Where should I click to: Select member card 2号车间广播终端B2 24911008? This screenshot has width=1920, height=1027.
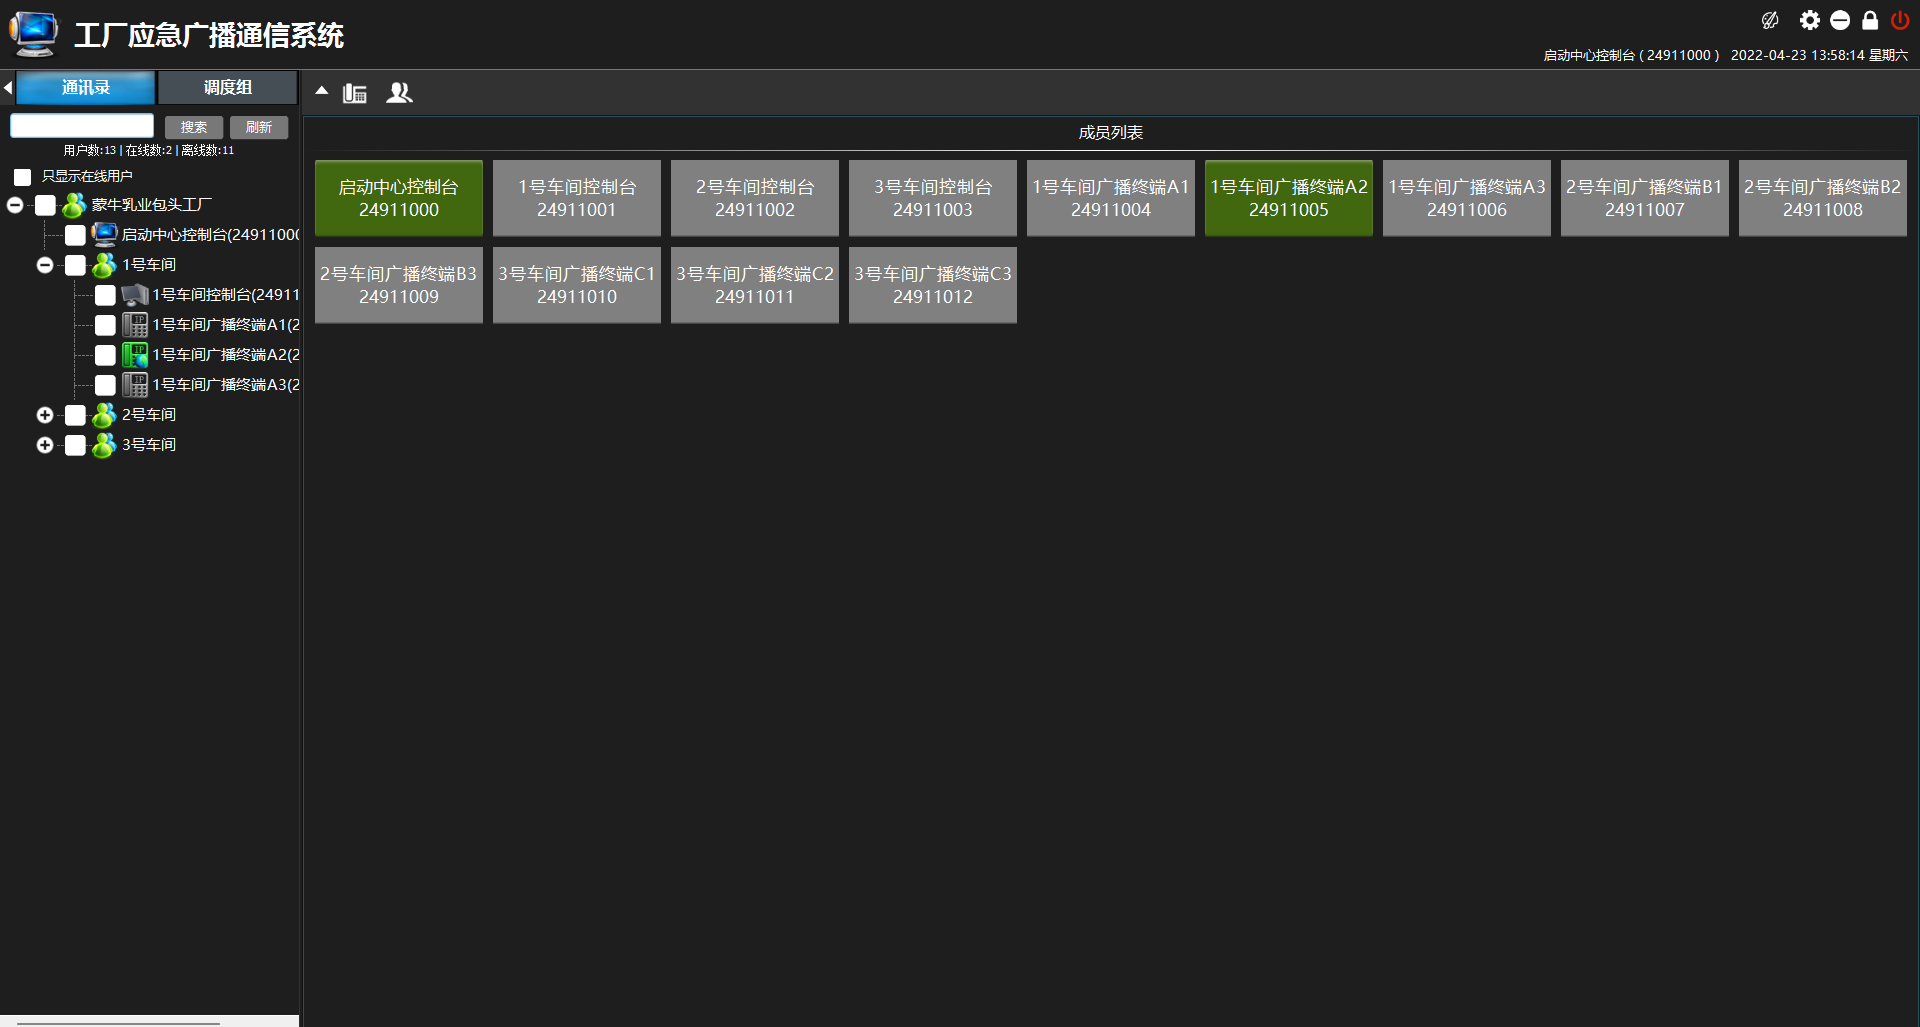point(1823,198)
